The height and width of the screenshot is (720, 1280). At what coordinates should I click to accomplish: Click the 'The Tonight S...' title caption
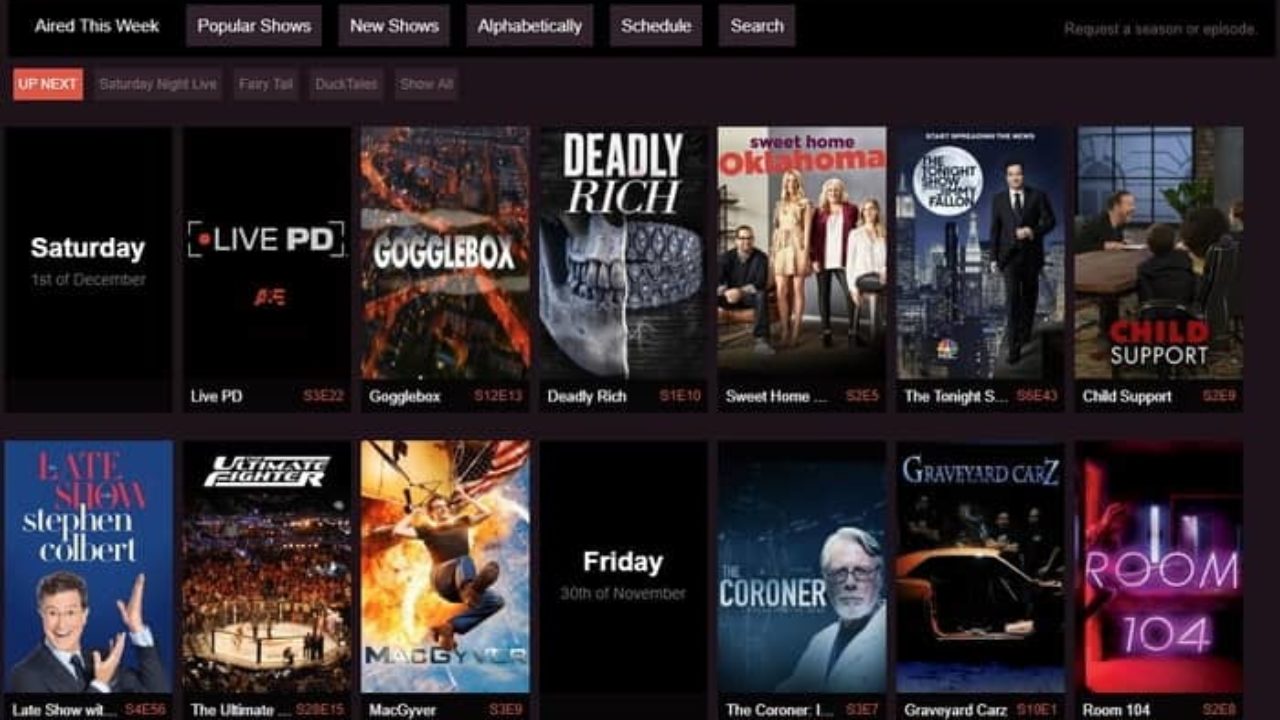pos(956,396)
